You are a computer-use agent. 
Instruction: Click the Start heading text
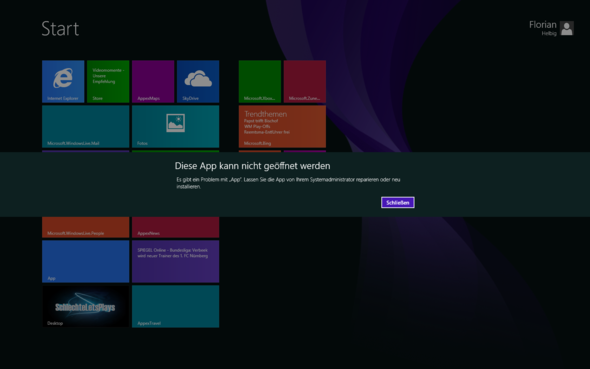coord(60,29)
